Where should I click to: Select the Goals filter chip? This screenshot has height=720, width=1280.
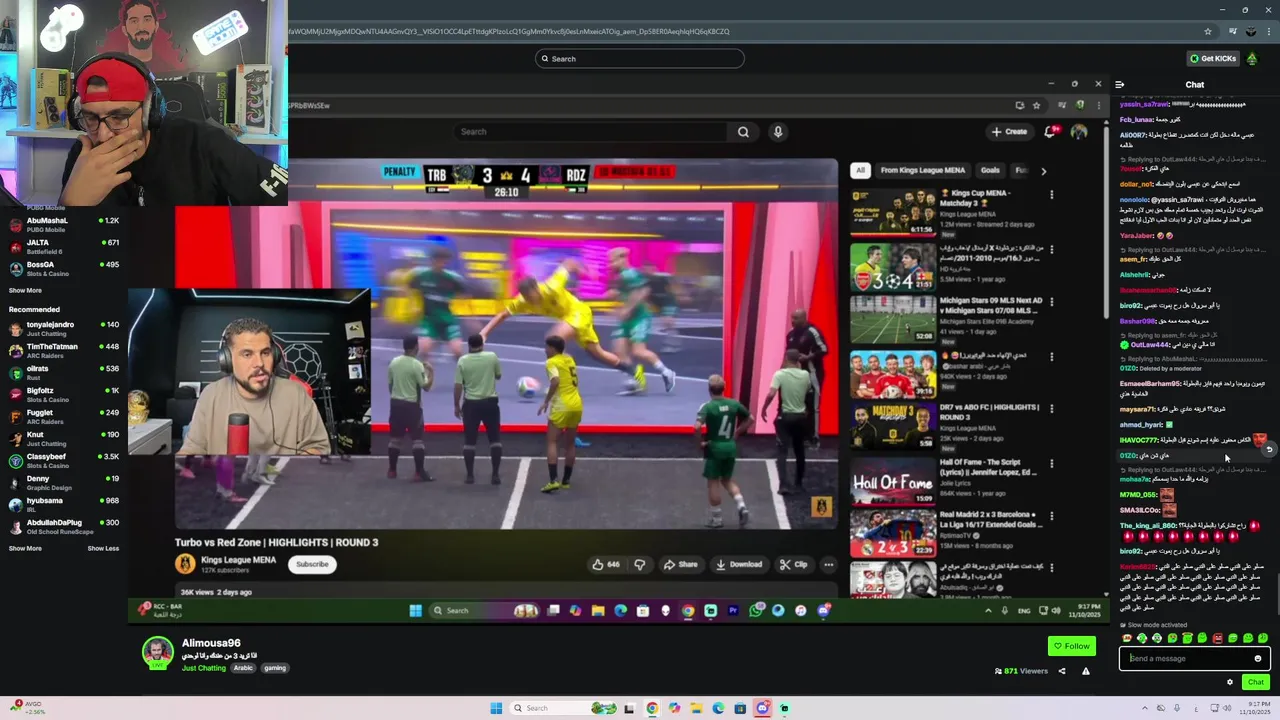click(990, 171)
